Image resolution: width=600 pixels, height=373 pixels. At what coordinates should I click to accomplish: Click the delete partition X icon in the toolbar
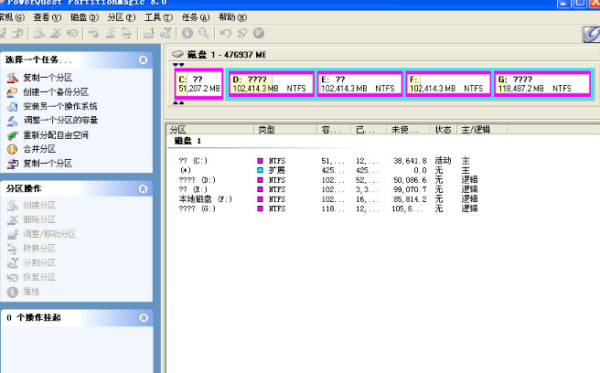click(x=55, y=33)
